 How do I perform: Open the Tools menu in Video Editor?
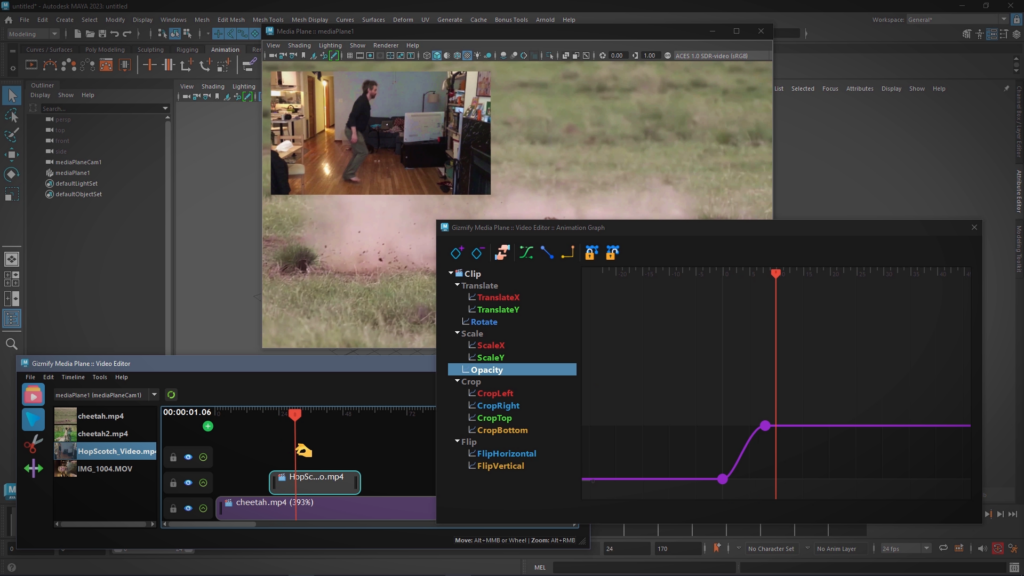pos(99,377)
